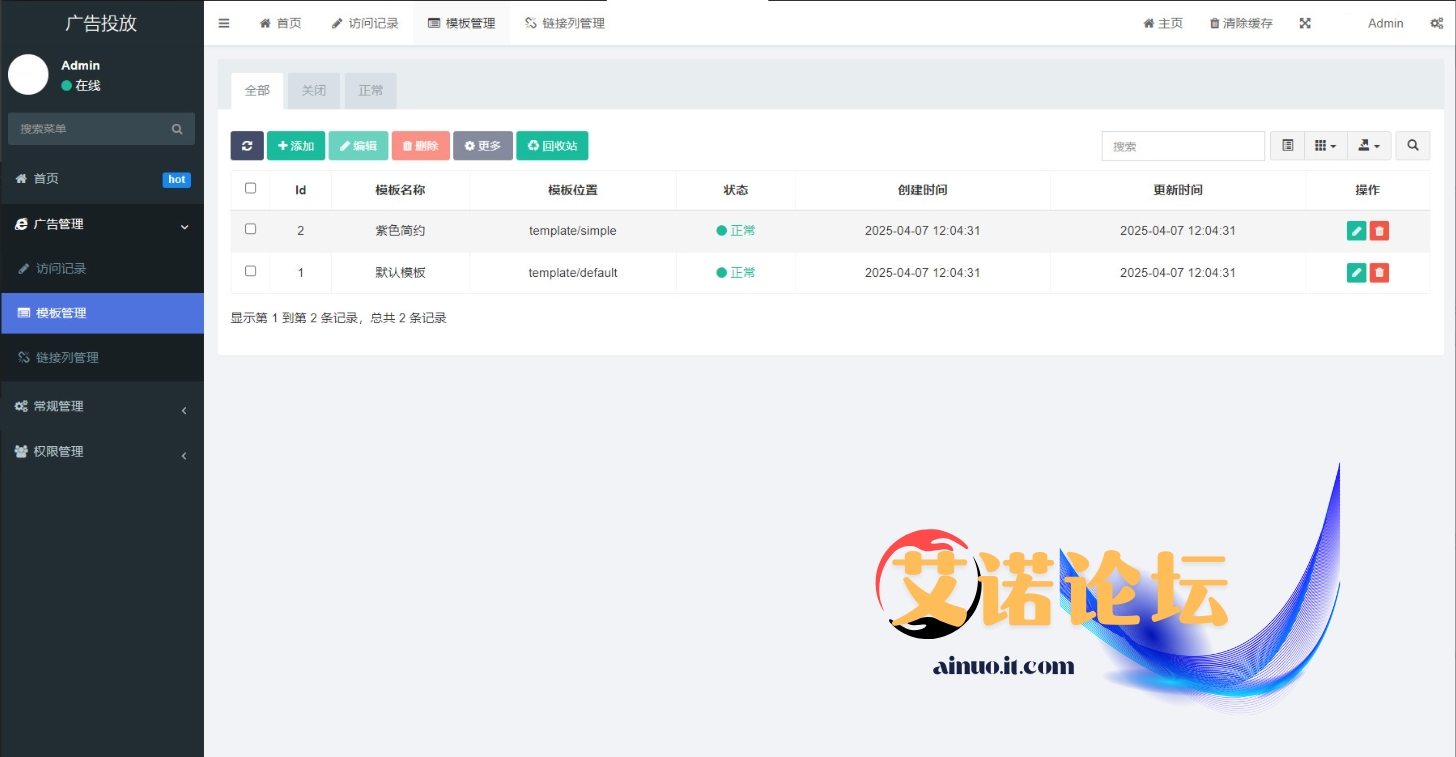
Task: Click the fullscreen toggle icon in header
Action: [1305, 23]
